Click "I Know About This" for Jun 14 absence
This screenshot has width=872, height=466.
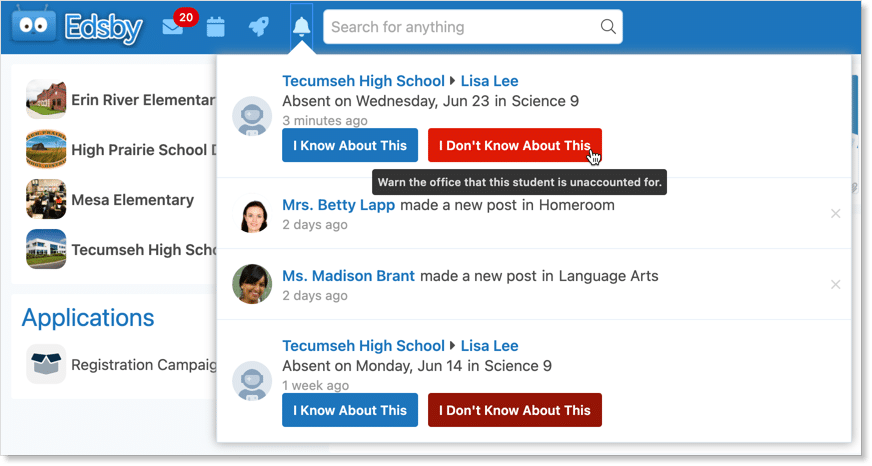[x=350, y=410]
